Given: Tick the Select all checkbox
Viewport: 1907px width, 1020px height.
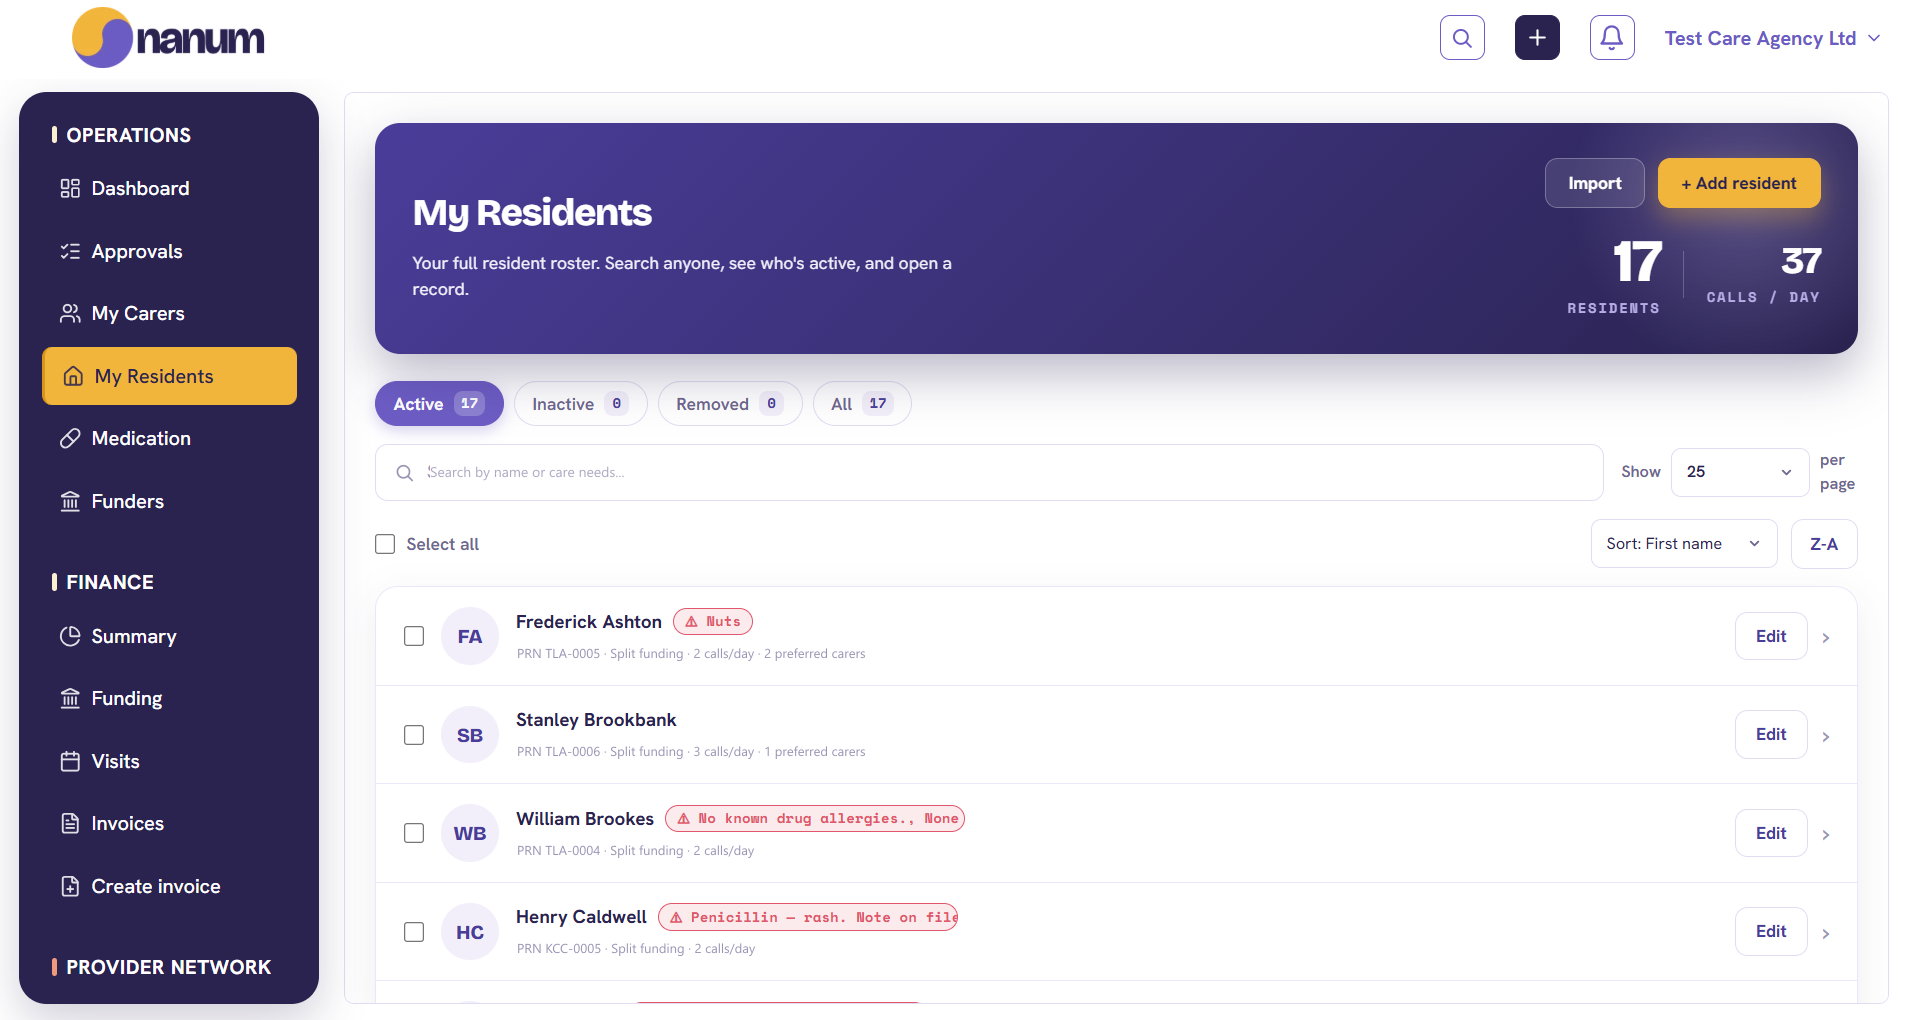Looking at the screenshot, I should 385,543.
